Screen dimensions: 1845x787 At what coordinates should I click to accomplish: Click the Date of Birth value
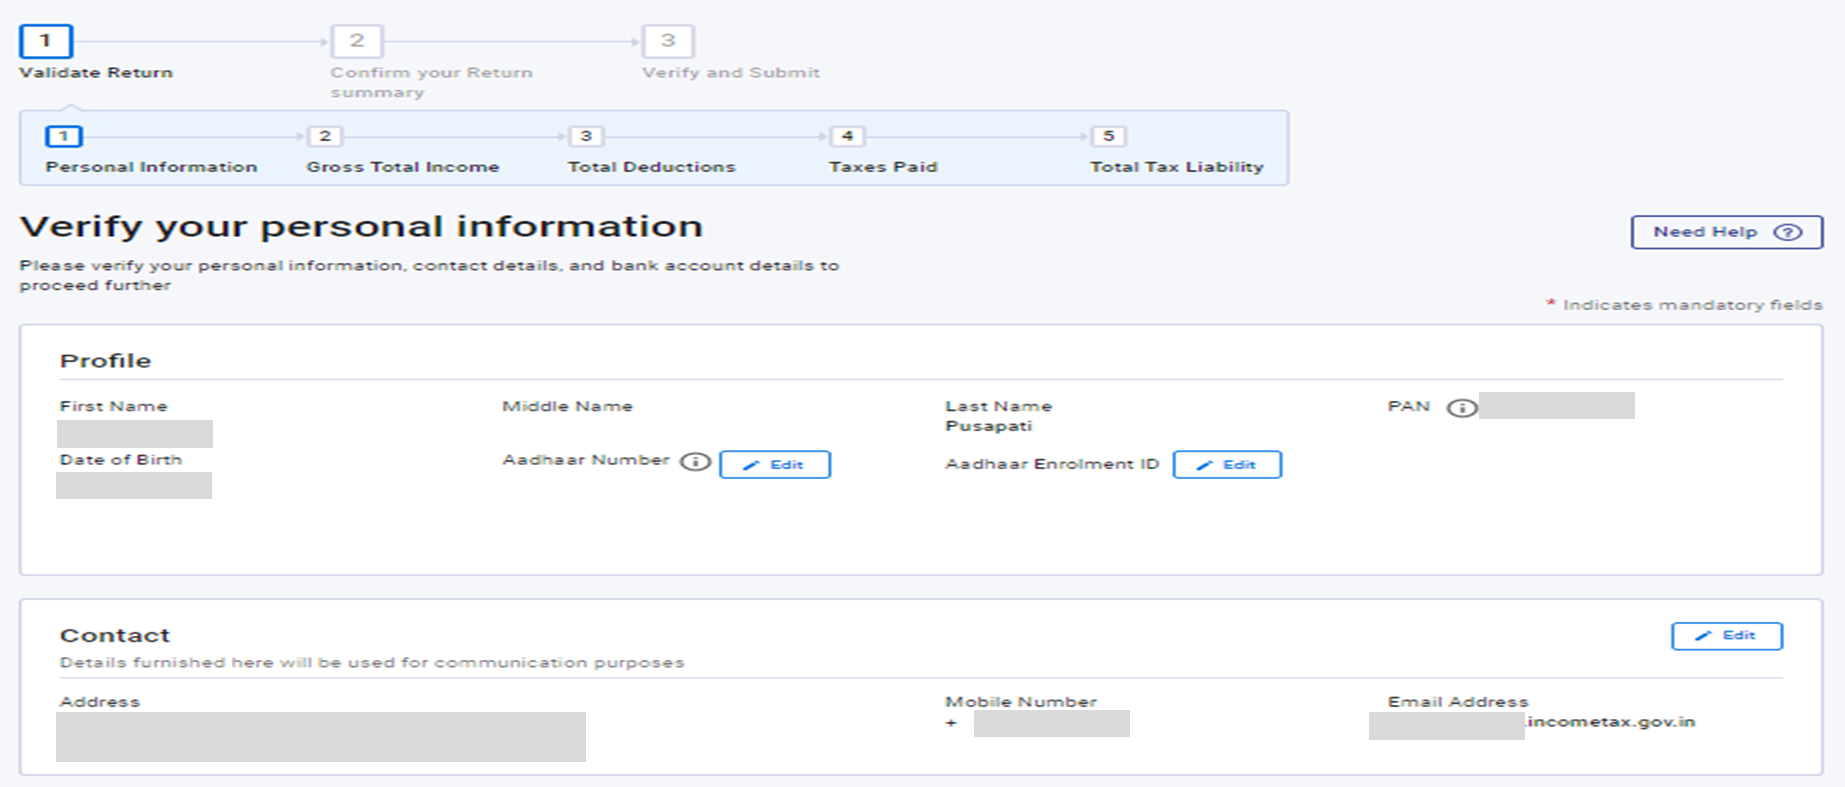click(134, 486)
